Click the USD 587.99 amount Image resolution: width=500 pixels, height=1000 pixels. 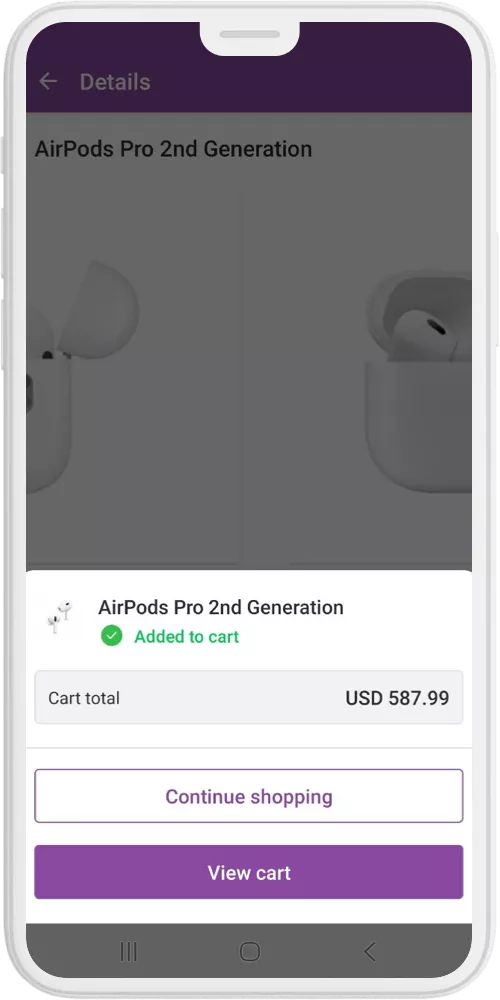pos(397,698)
